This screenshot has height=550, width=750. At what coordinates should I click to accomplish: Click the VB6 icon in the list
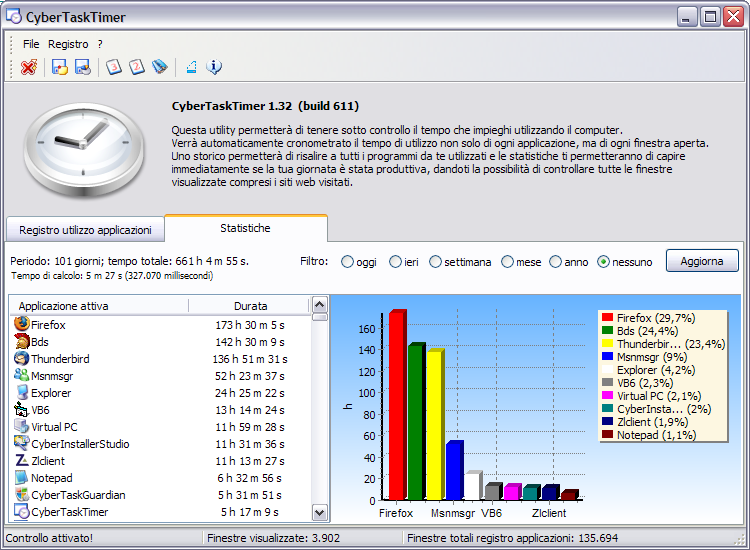pyautogui.click(x=22, y=409)
